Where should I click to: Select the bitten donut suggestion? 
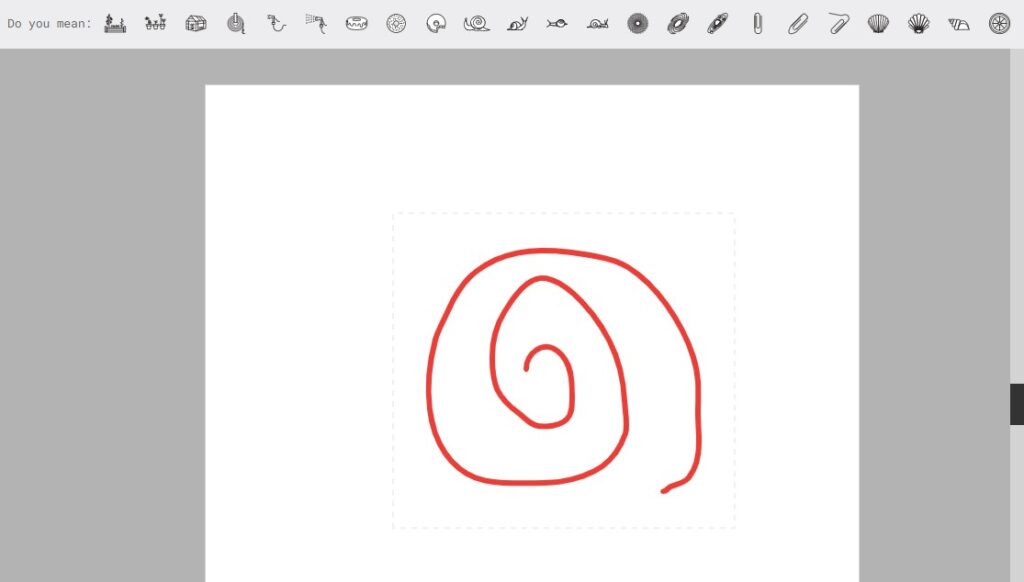[436, 24]
